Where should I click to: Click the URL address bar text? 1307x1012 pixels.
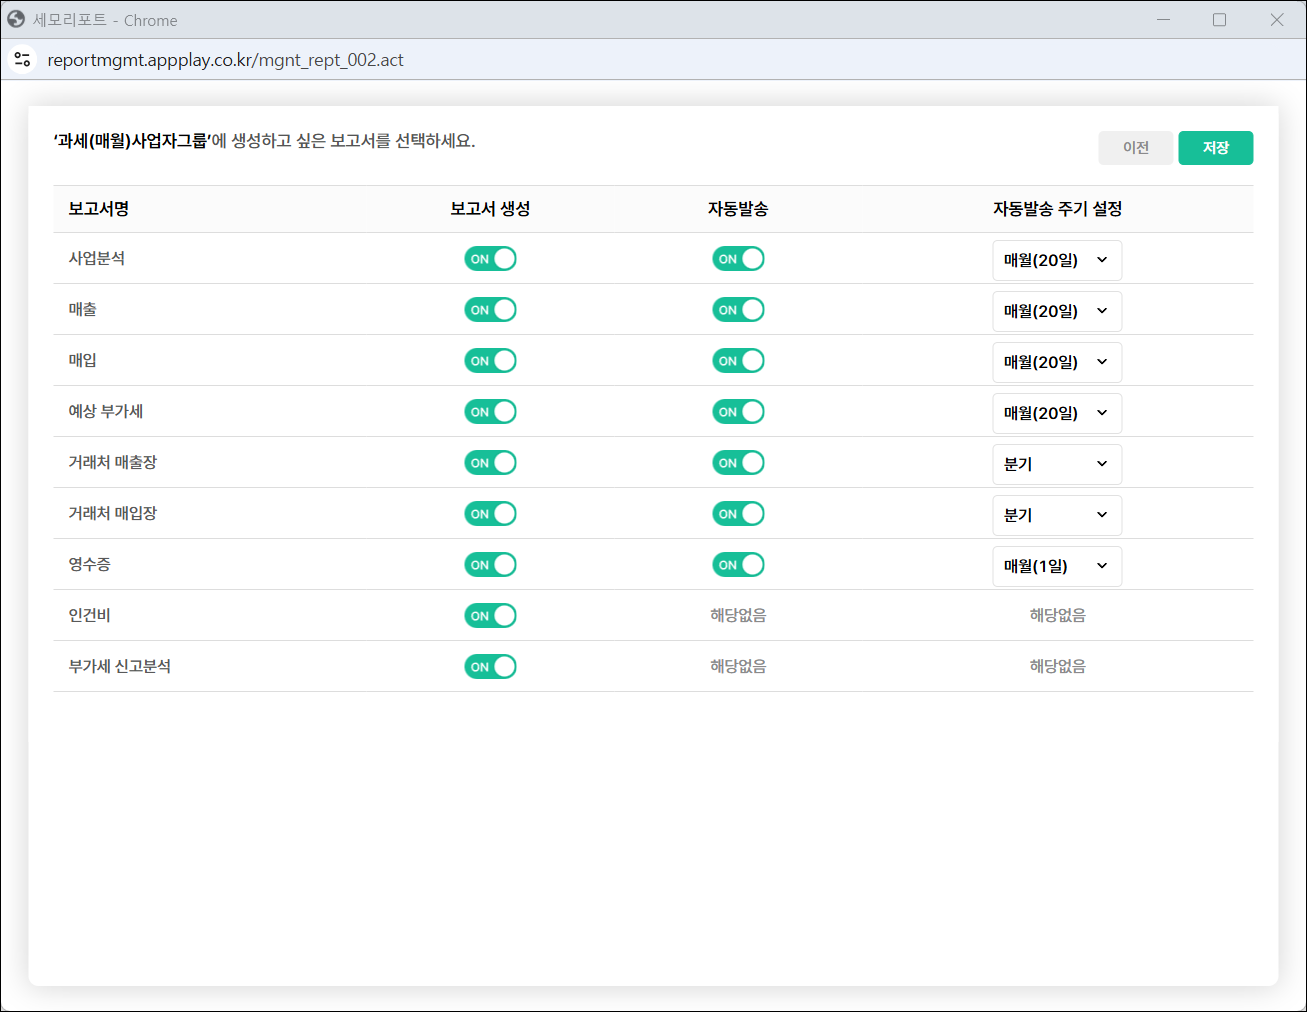[226, 60]
